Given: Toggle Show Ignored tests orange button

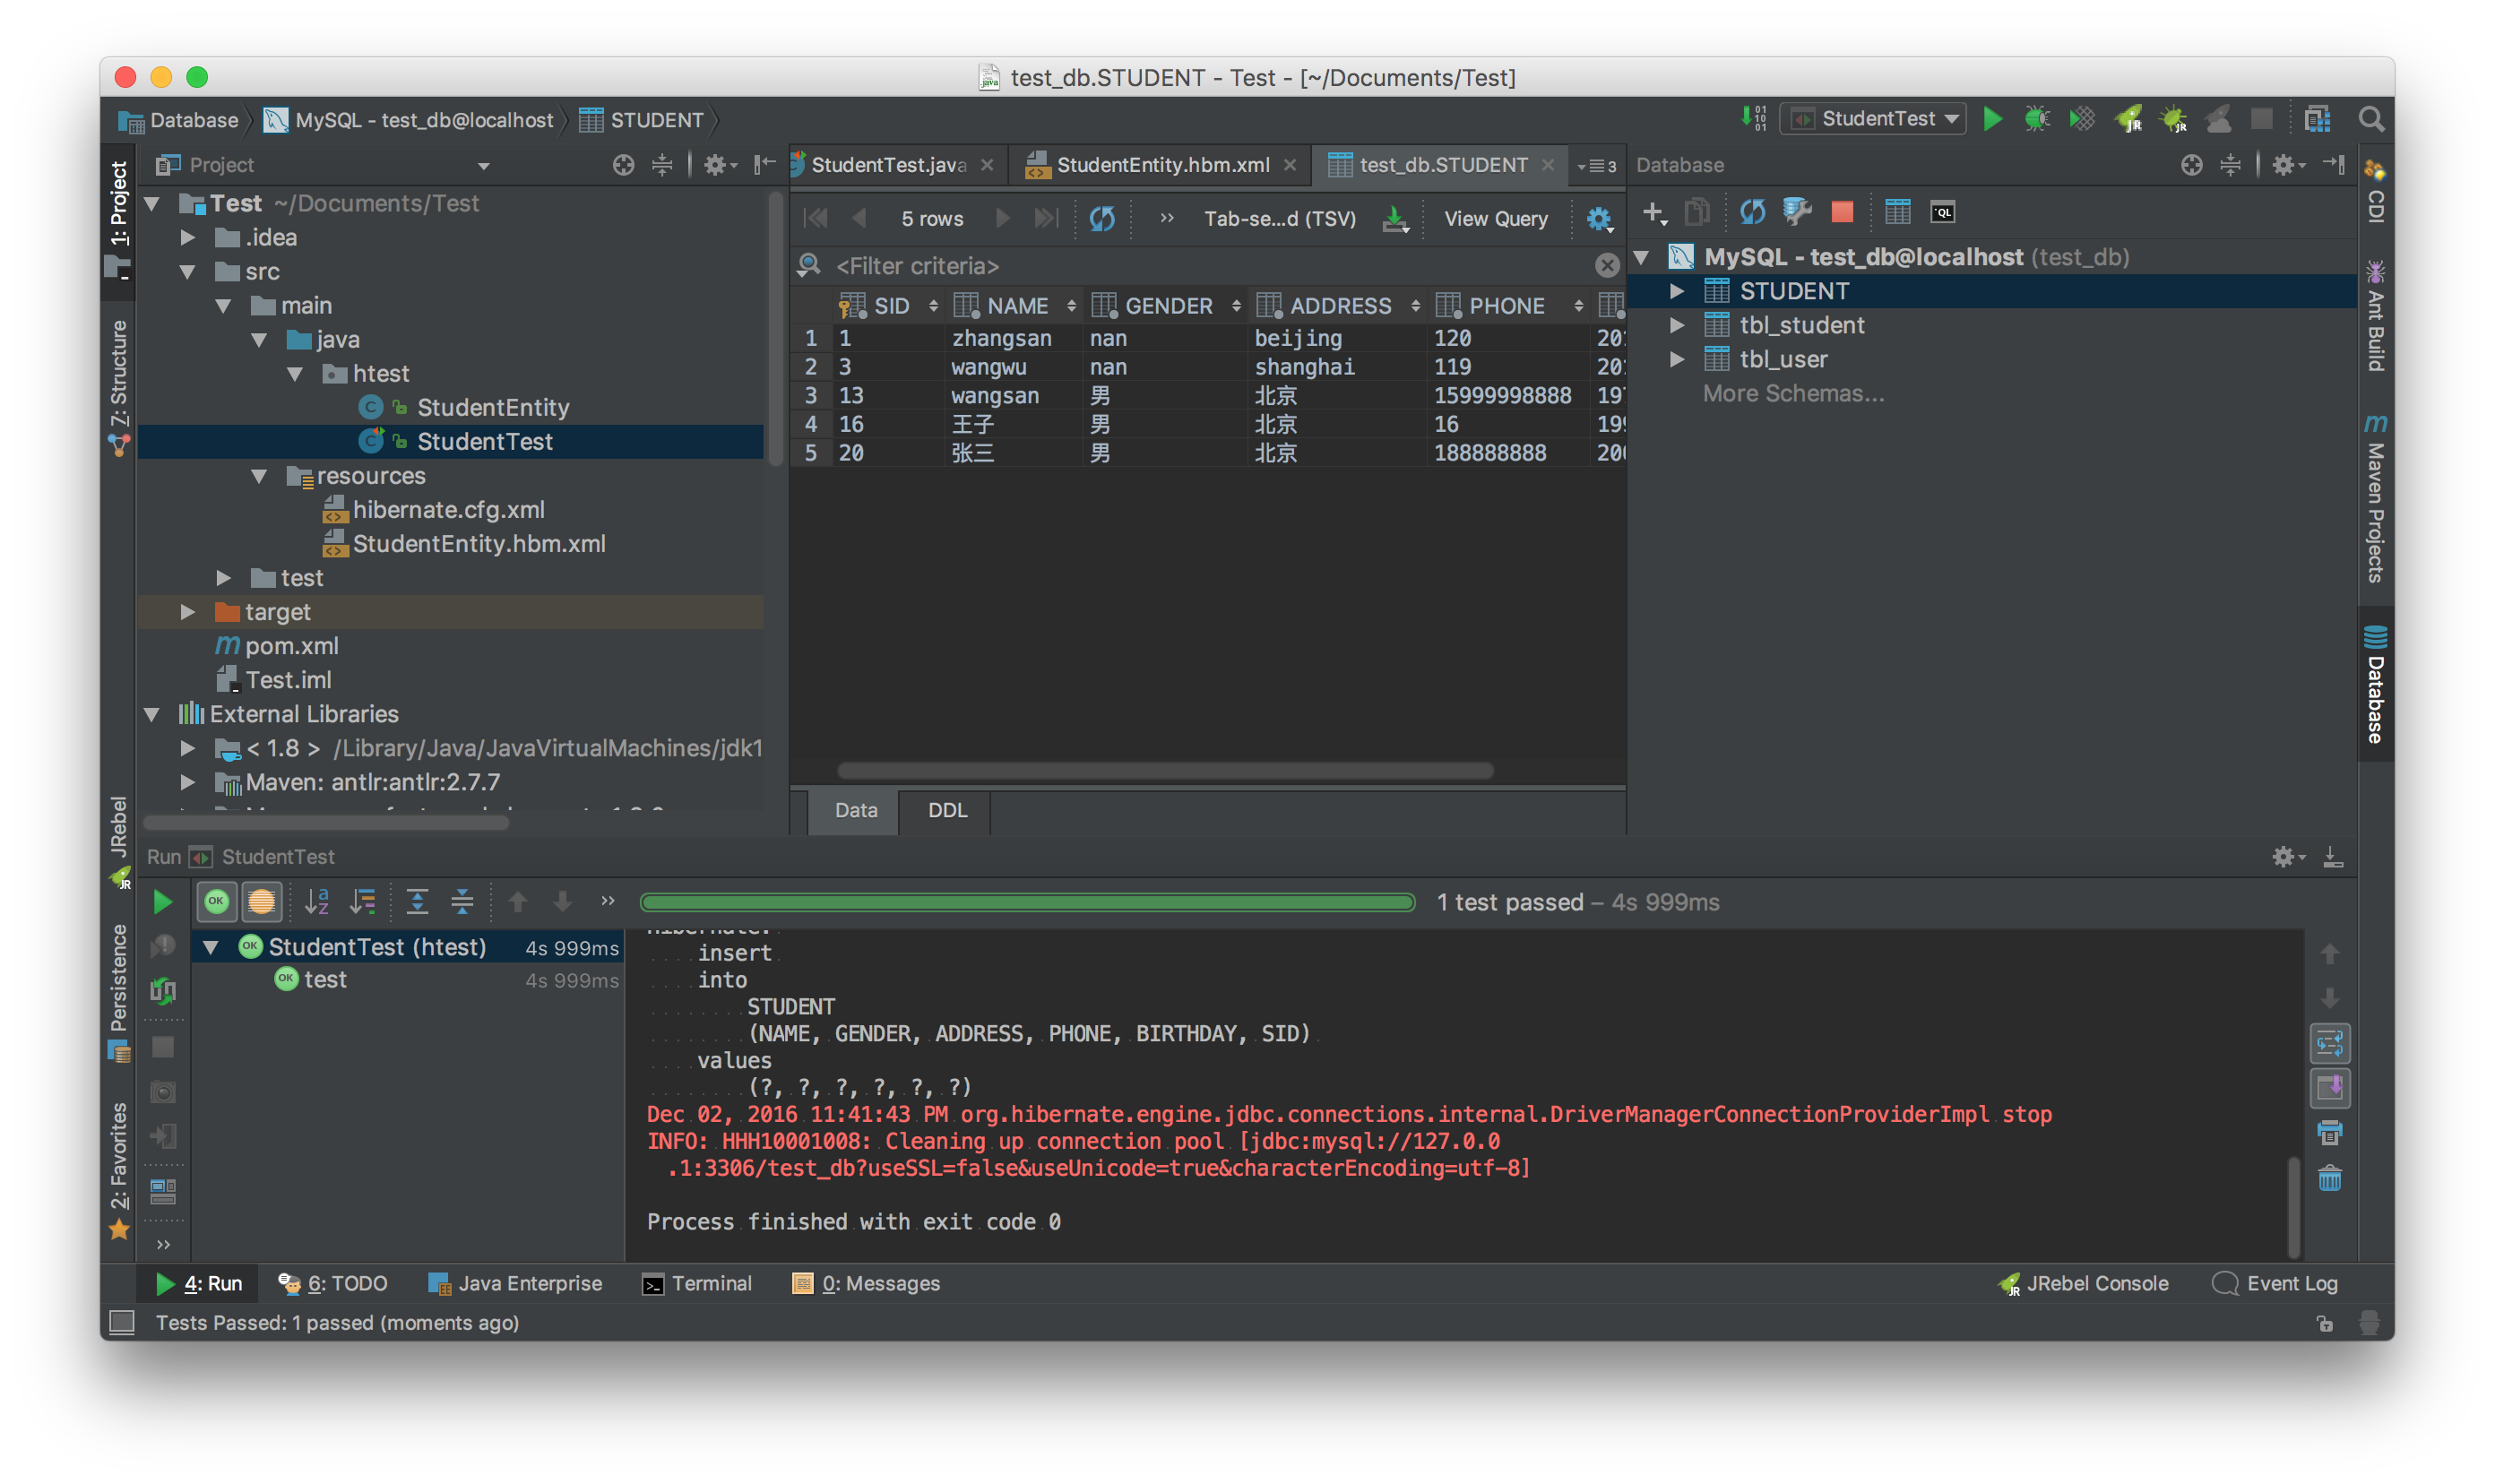Looking at the screenshot, I should point(261,902).
